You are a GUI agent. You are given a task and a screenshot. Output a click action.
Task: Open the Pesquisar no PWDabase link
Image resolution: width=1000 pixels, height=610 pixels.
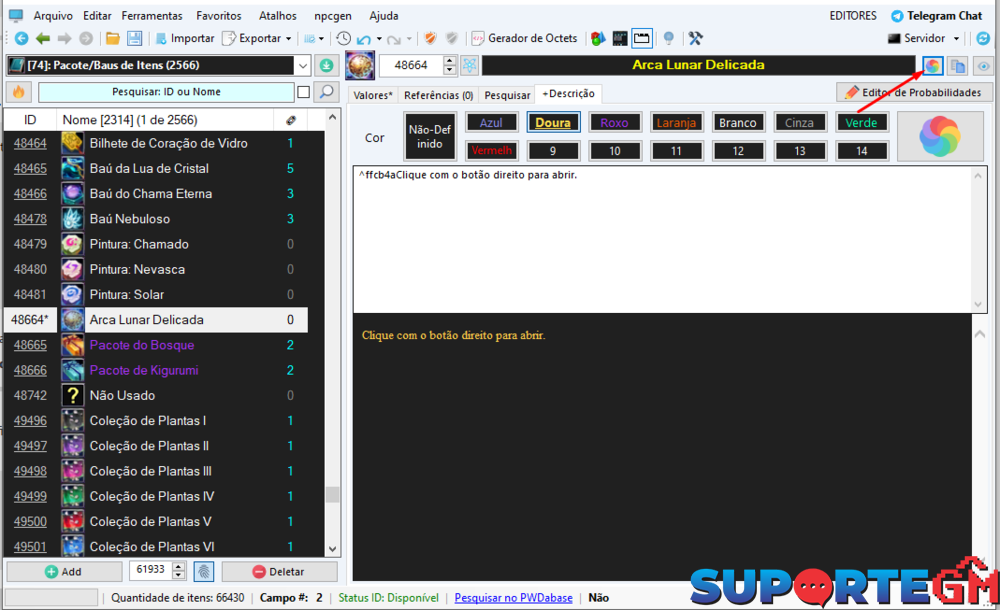[513, 598]
